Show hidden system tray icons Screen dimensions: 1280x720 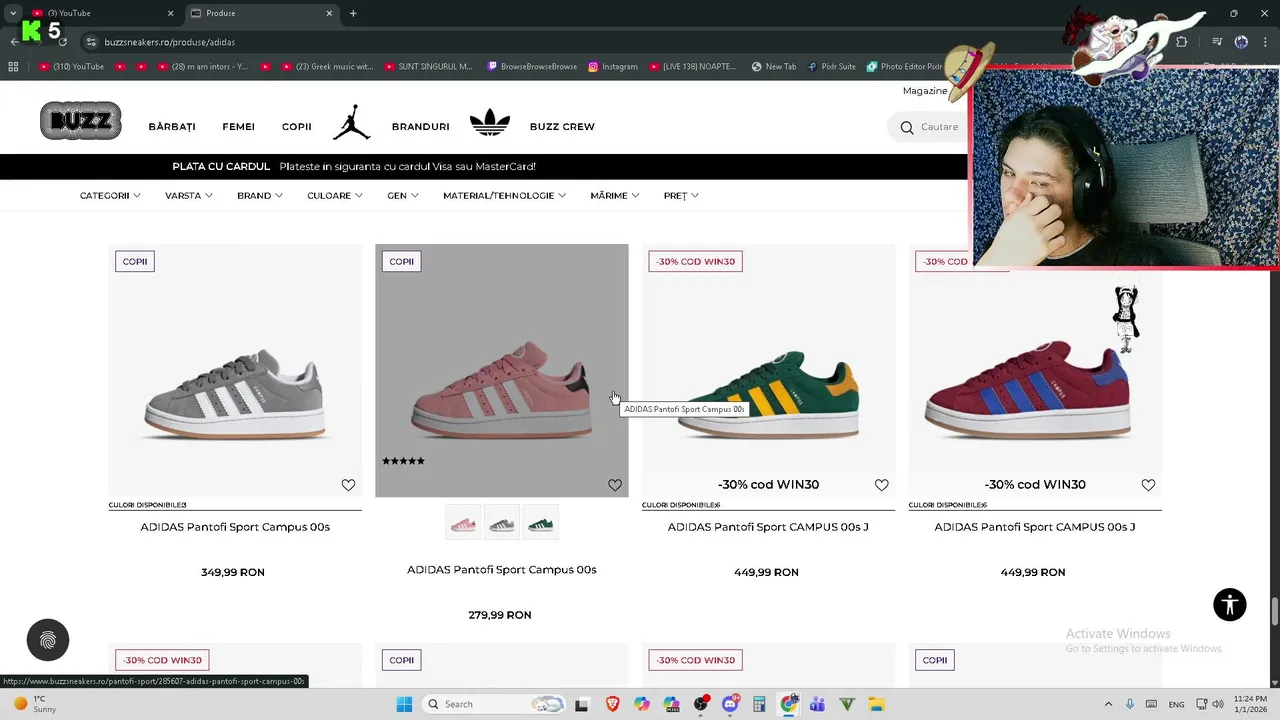(x=1108, y=704)
